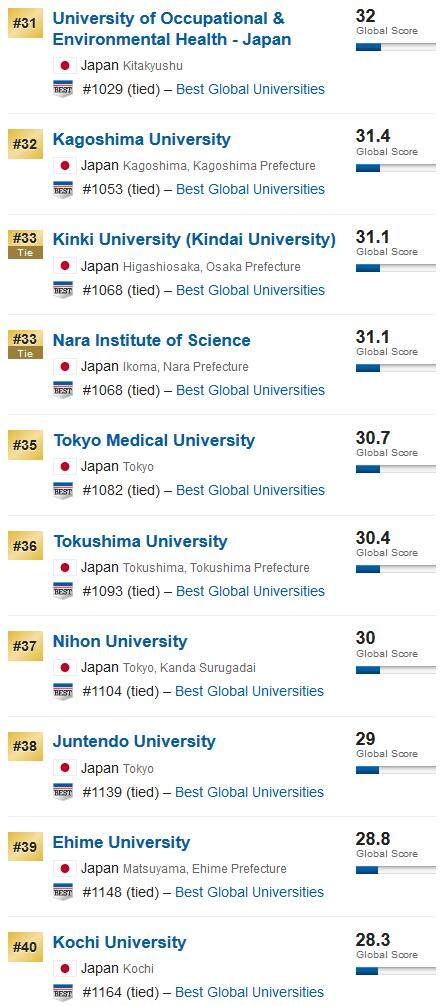Click the #33 Tie badge for Nara Institute
This screenshot has height=1006, width=446.
tap(25, 345)
